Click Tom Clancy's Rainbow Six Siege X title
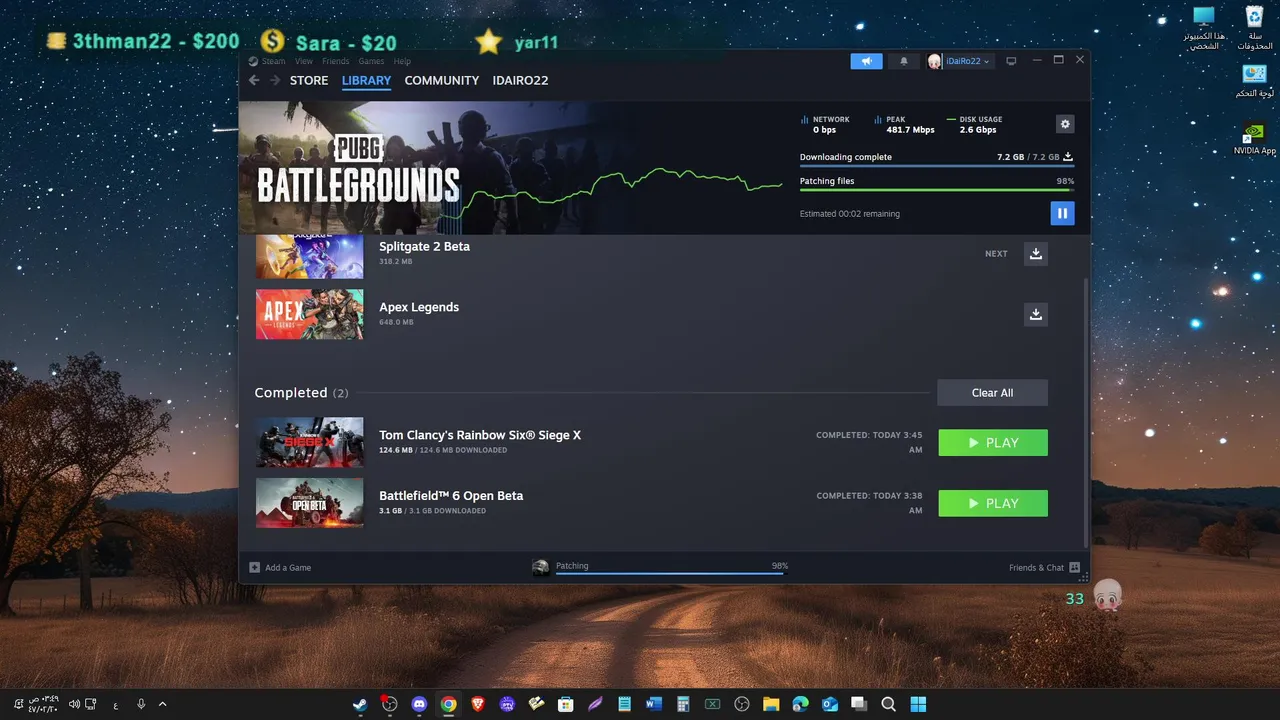 tap(480, 435)
